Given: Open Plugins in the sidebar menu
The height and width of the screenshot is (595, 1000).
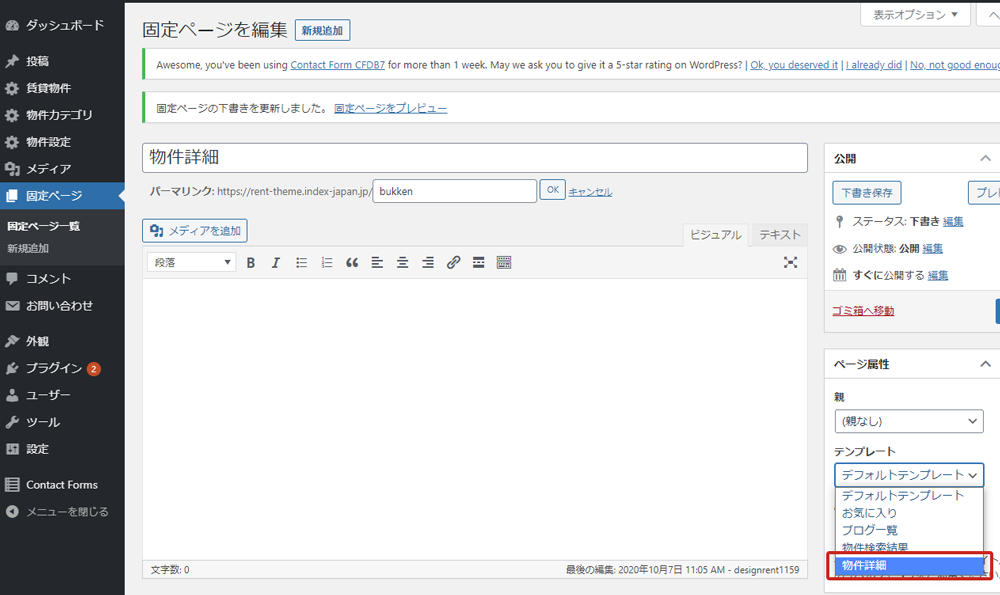Looking at the screenshot, I should click(x=54, y=368).
